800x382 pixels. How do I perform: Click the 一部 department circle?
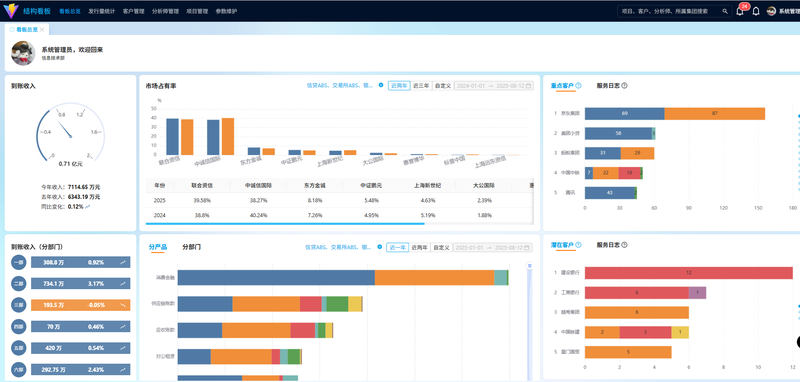[19, 262]
